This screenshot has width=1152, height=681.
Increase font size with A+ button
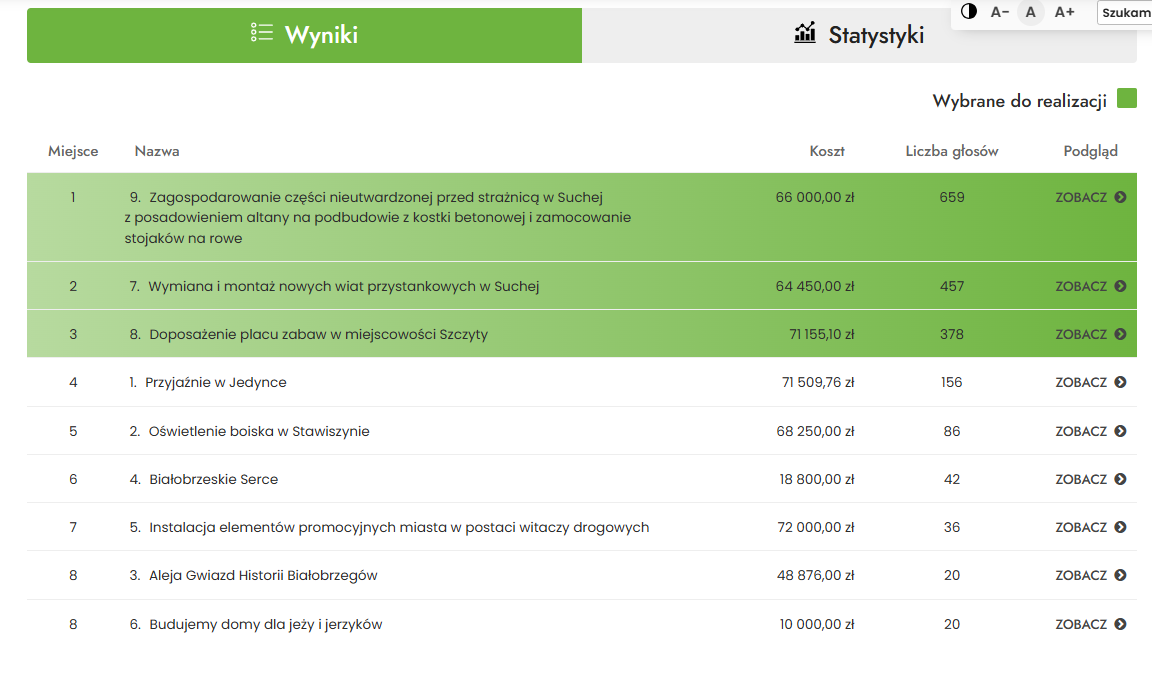(x=1064, y=12)
